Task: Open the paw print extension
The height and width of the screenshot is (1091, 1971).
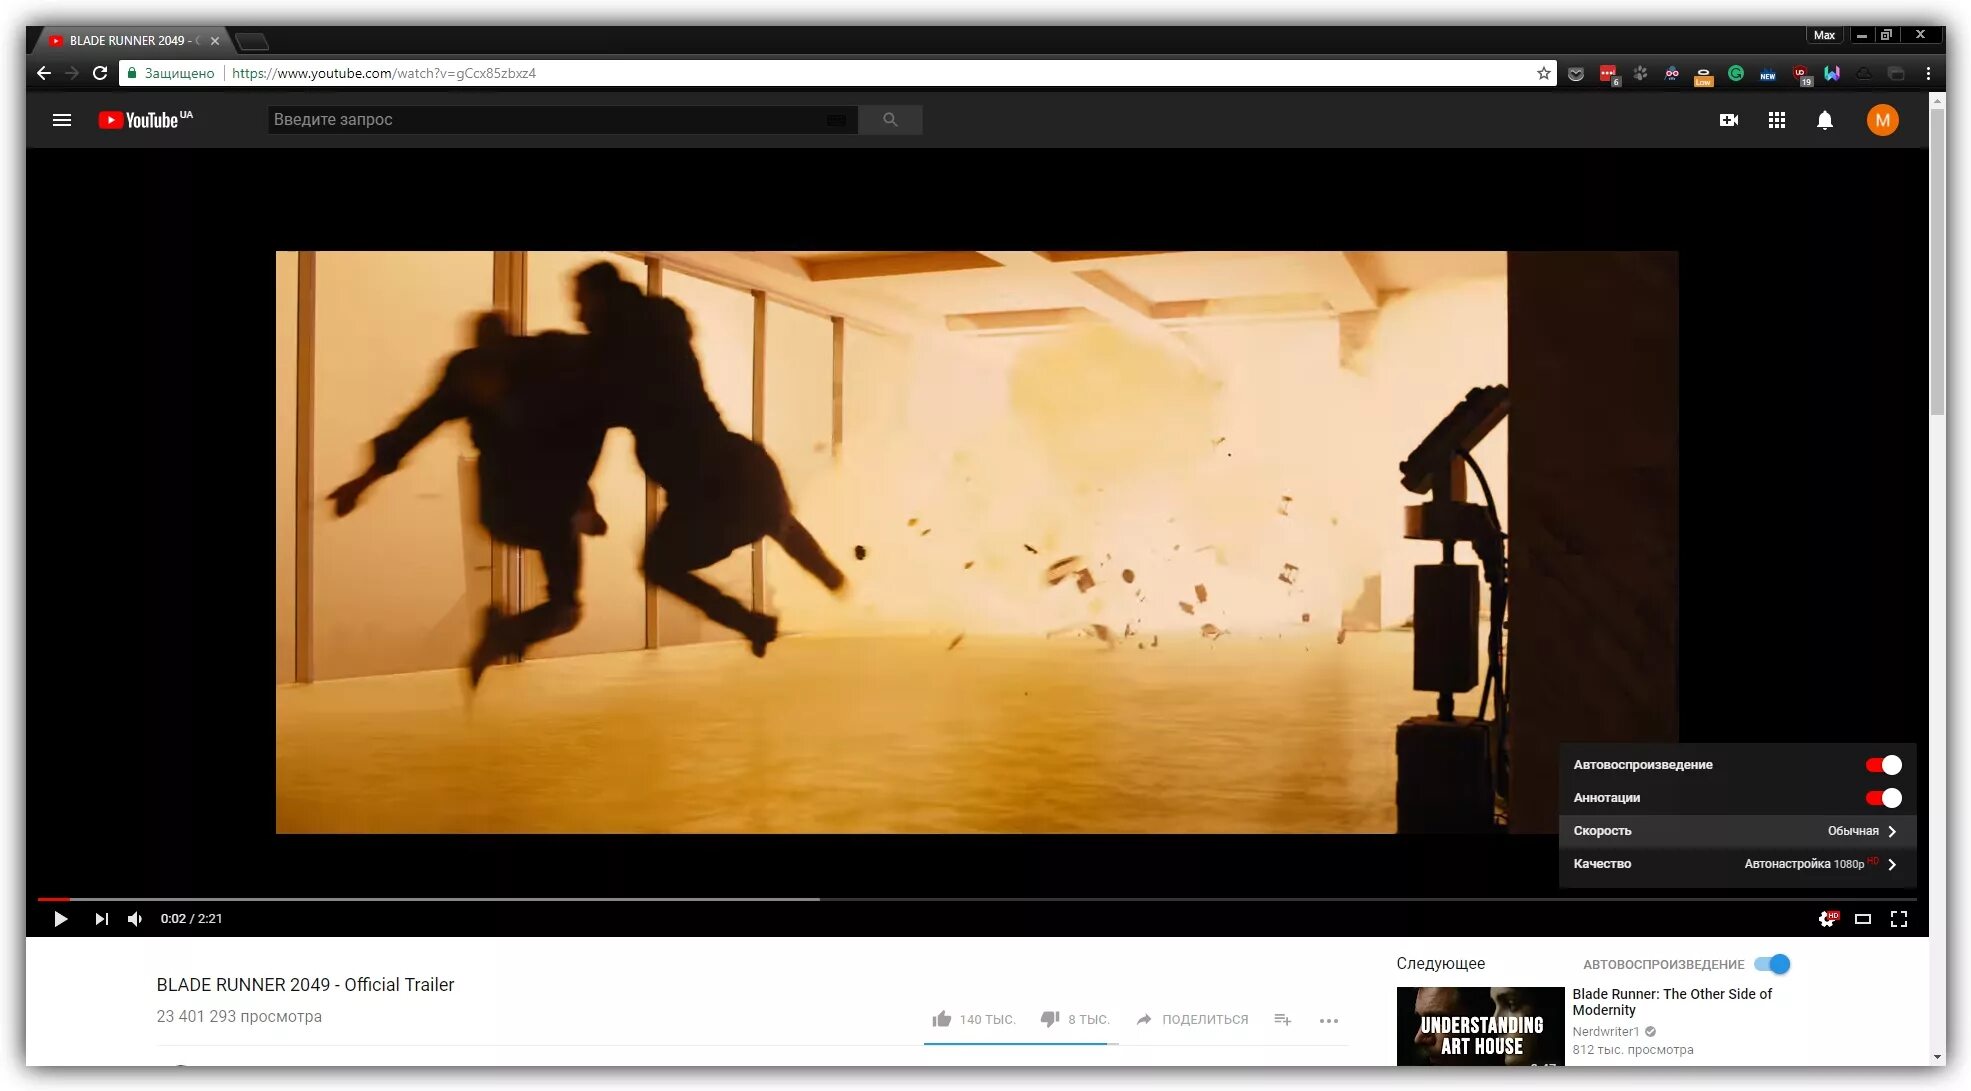Action: coord(1640,73)
